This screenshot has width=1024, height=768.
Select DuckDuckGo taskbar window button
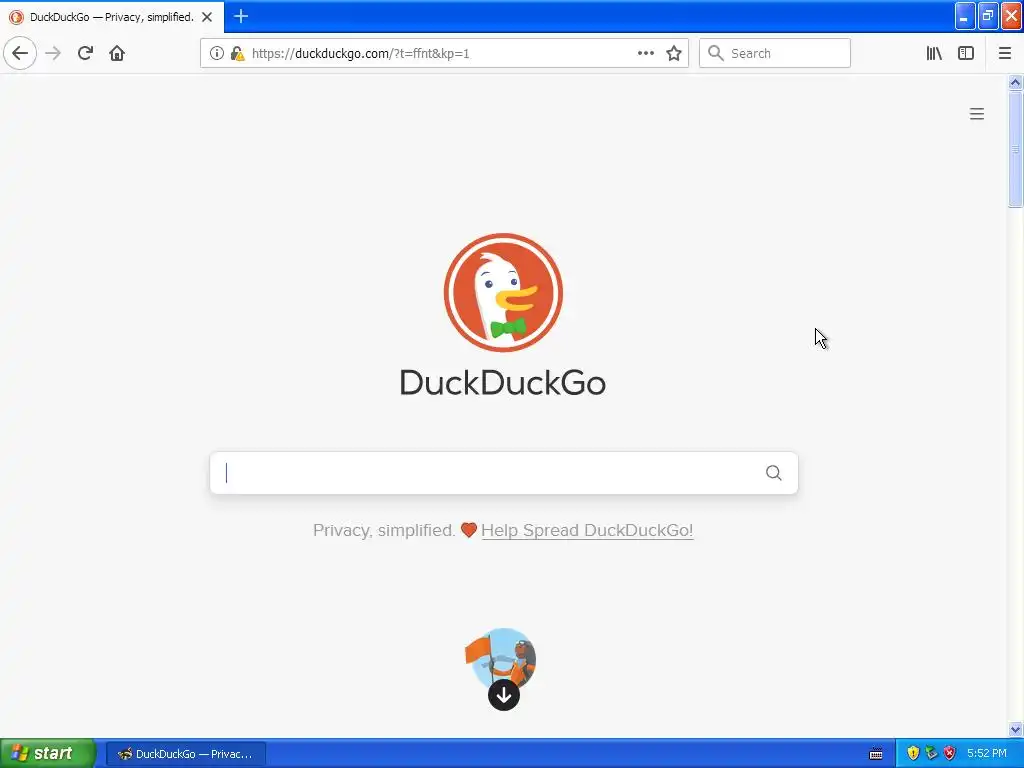pos(186,754)
